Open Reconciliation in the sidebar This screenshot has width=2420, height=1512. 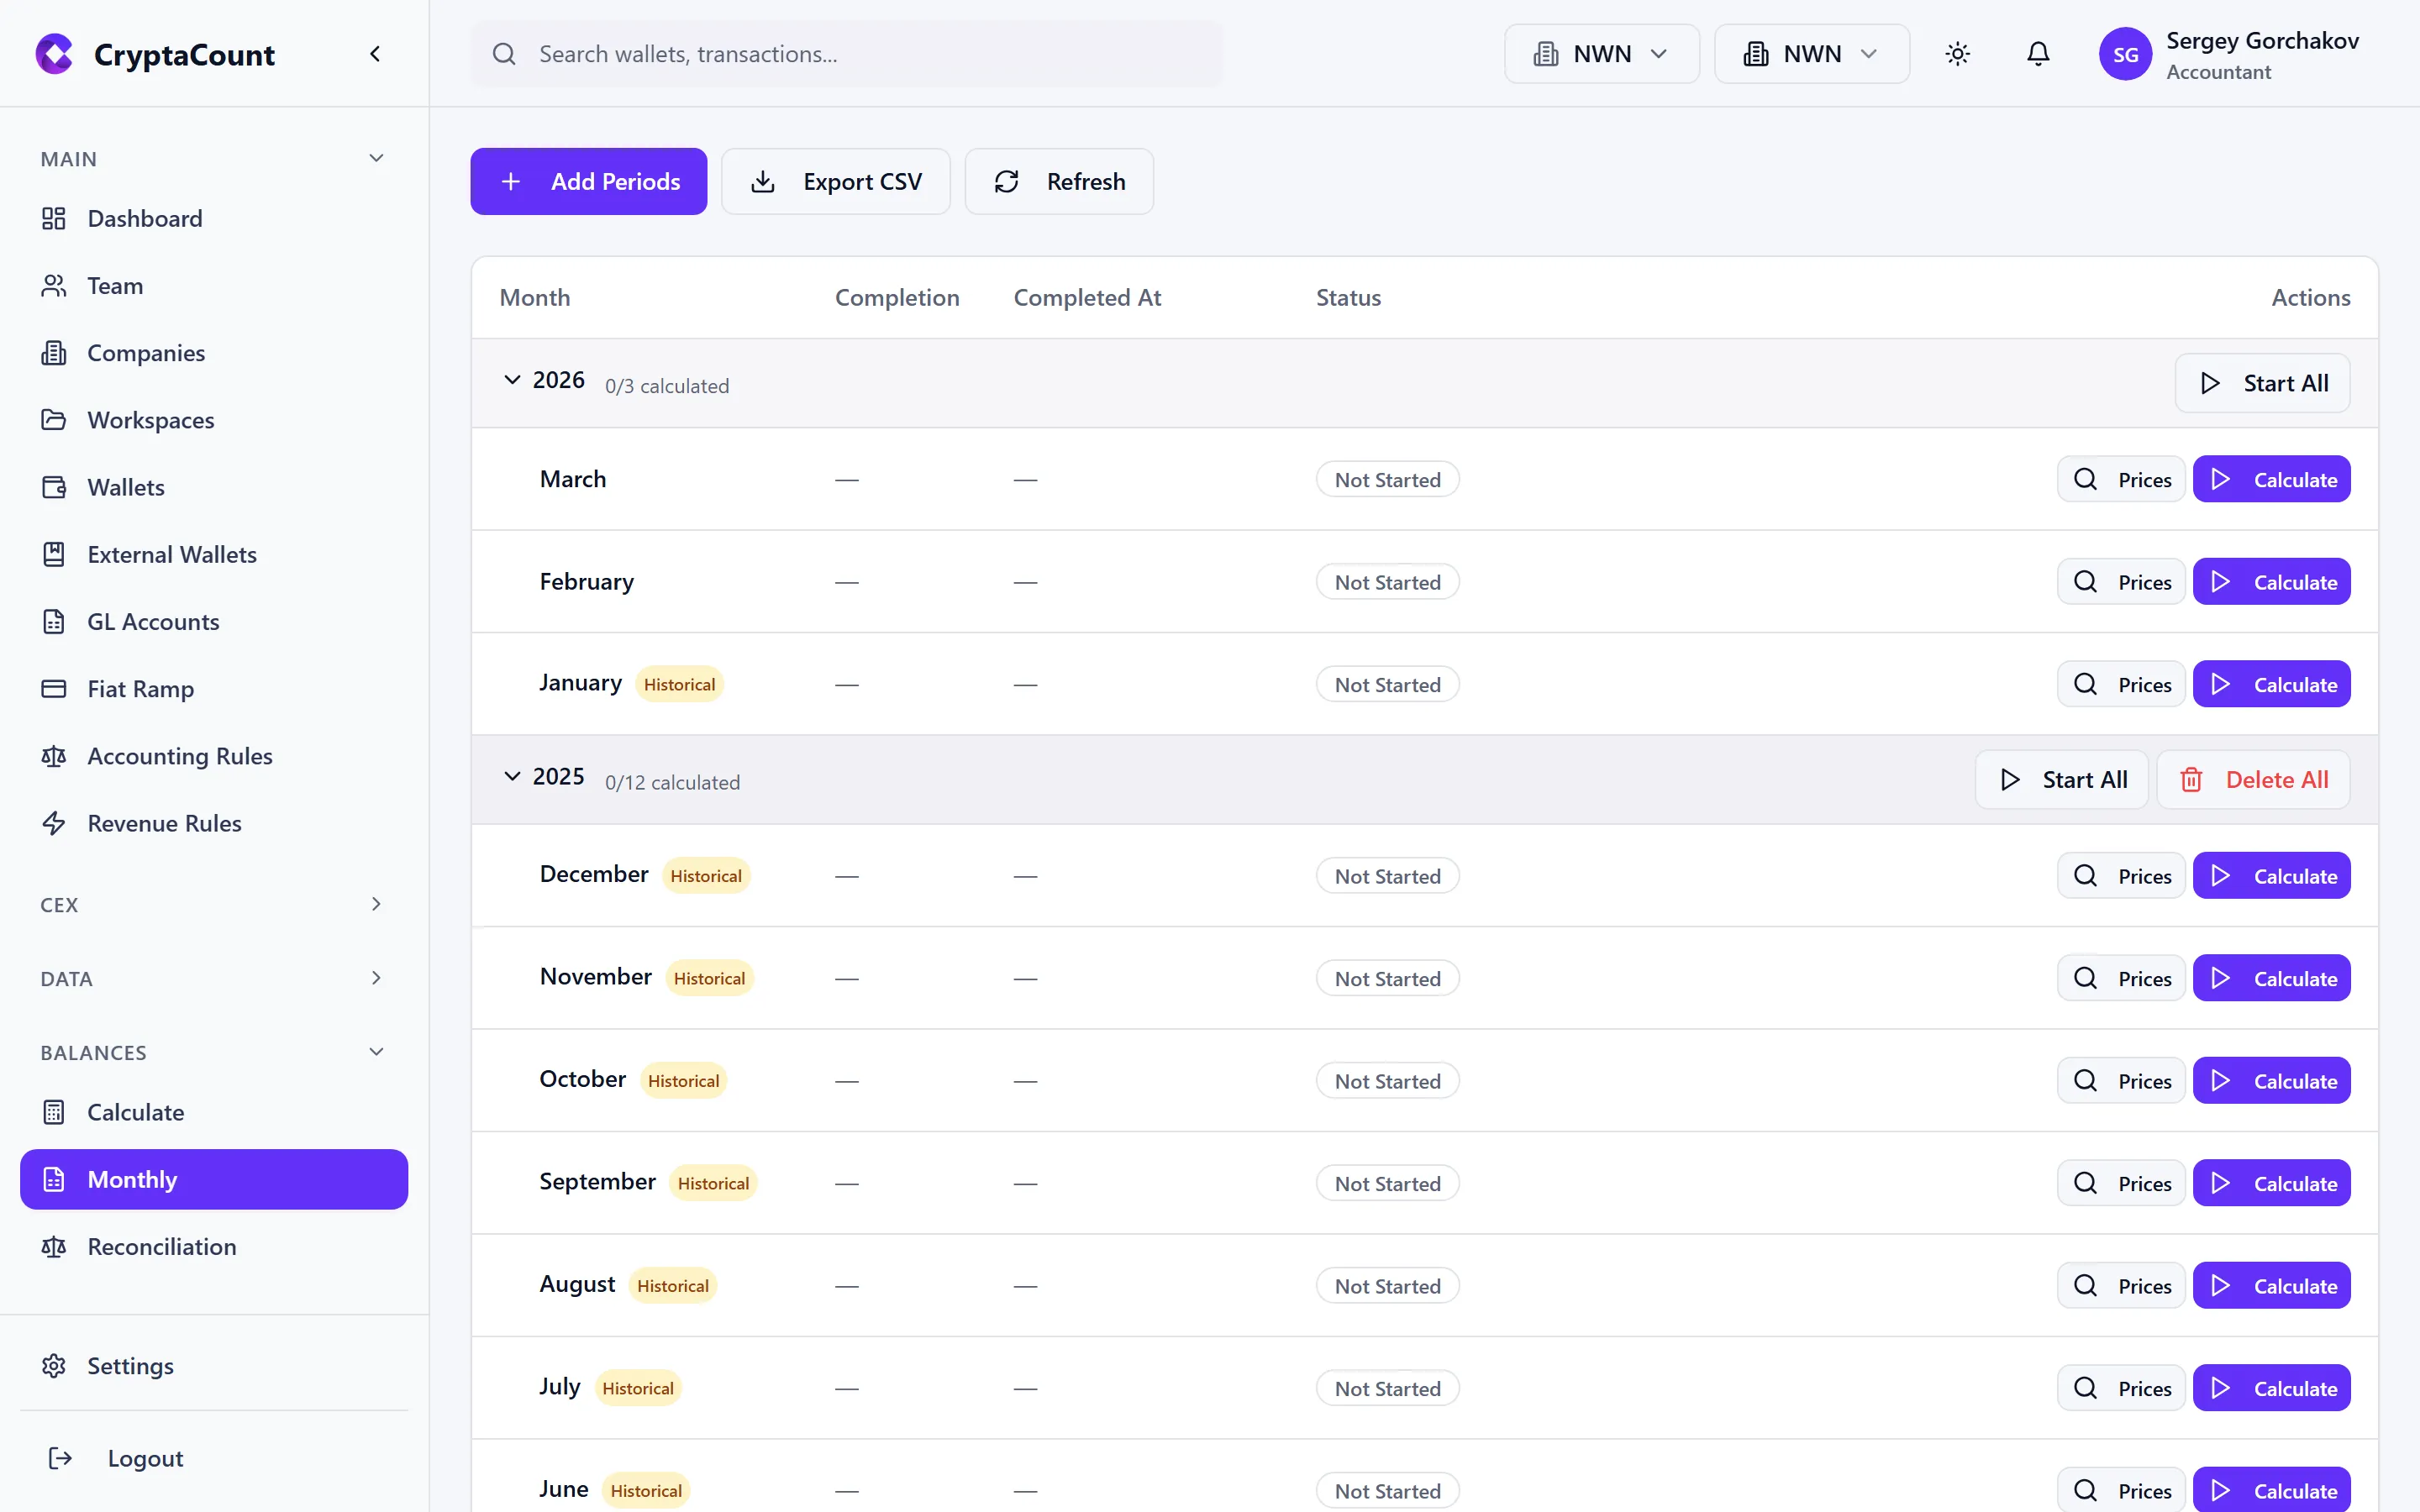162,1246
